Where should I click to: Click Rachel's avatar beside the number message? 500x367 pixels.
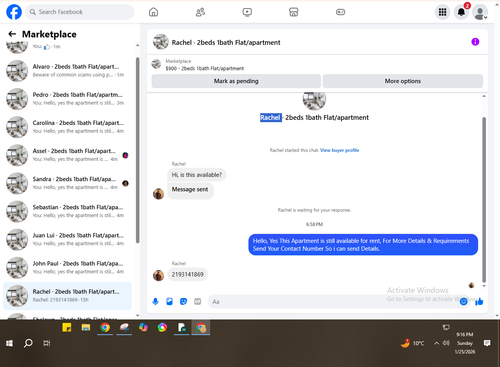pyautogui.click(x=158, y=275)
